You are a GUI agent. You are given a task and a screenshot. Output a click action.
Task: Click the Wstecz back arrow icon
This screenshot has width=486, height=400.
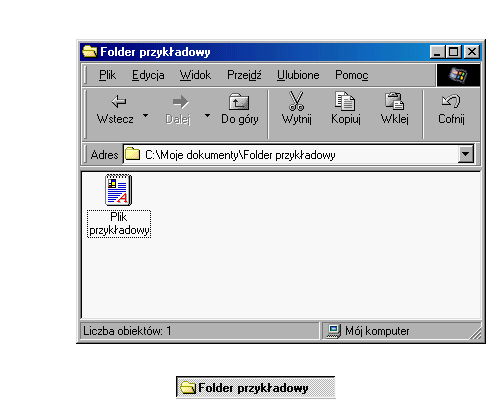click(x=119, y=101)
